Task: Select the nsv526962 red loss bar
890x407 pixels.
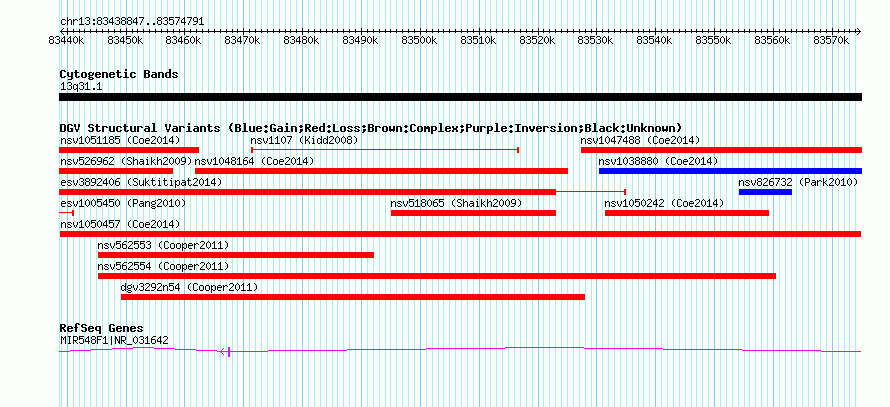Action: [x=116, y=171]
